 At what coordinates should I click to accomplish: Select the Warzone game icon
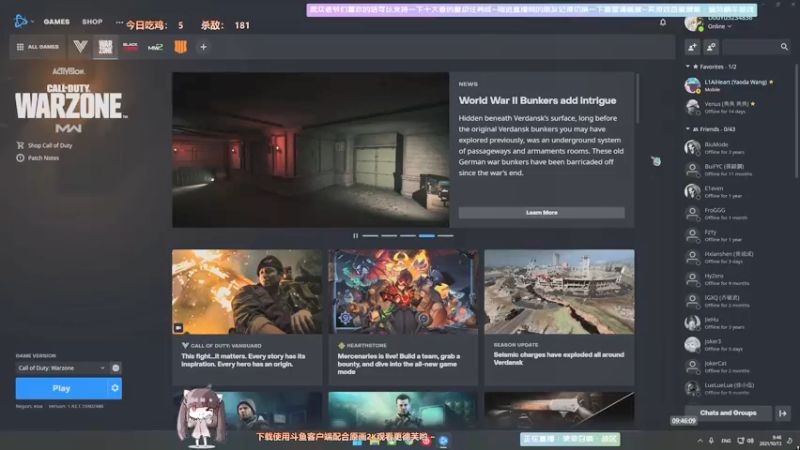click(106, 47)
